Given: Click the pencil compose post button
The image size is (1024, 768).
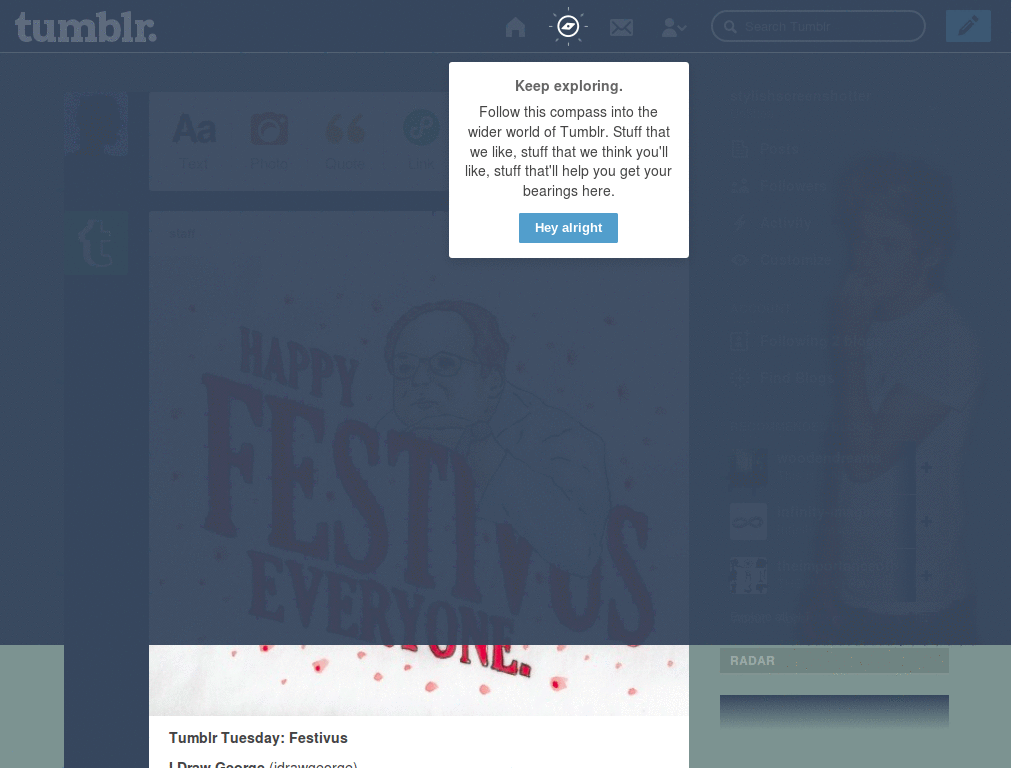Looking at the screenshot, I should (968, 26).
